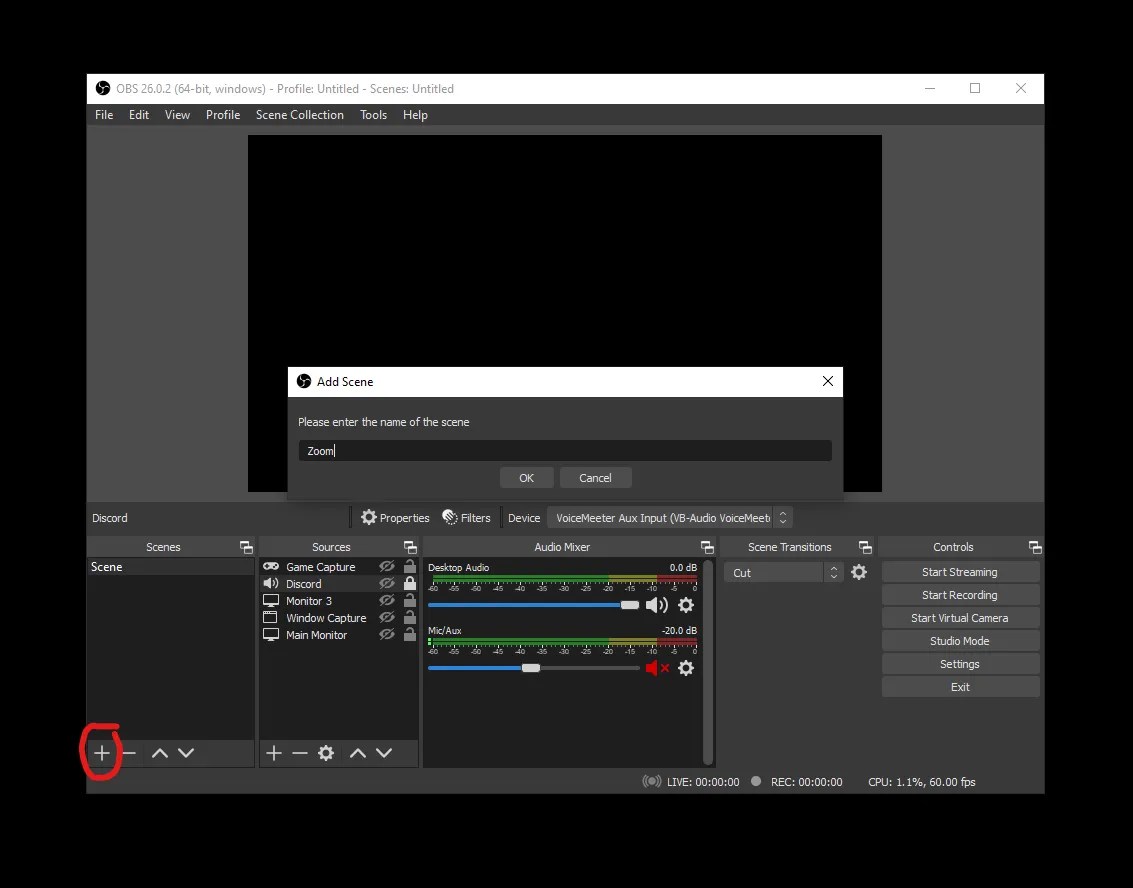Open the Scene Collection menu
Screen dimensions: 1133x888
point(300,114)
